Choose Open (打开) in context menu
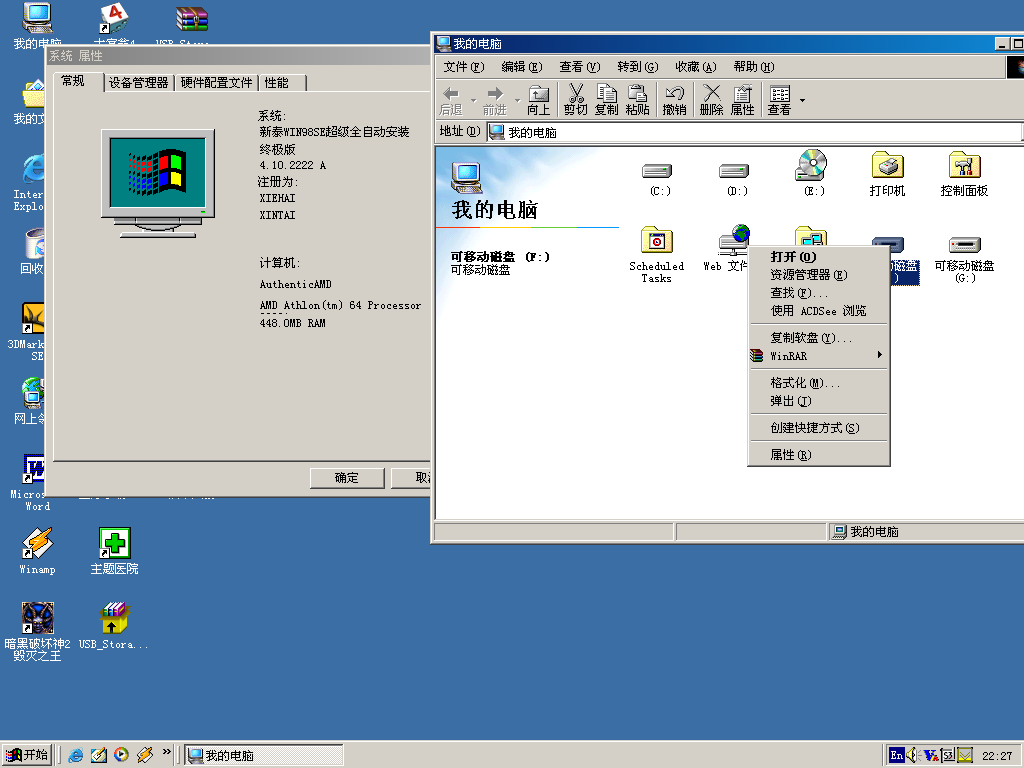The width and height of the screenshot is (1024, 768). pos(818,257)
